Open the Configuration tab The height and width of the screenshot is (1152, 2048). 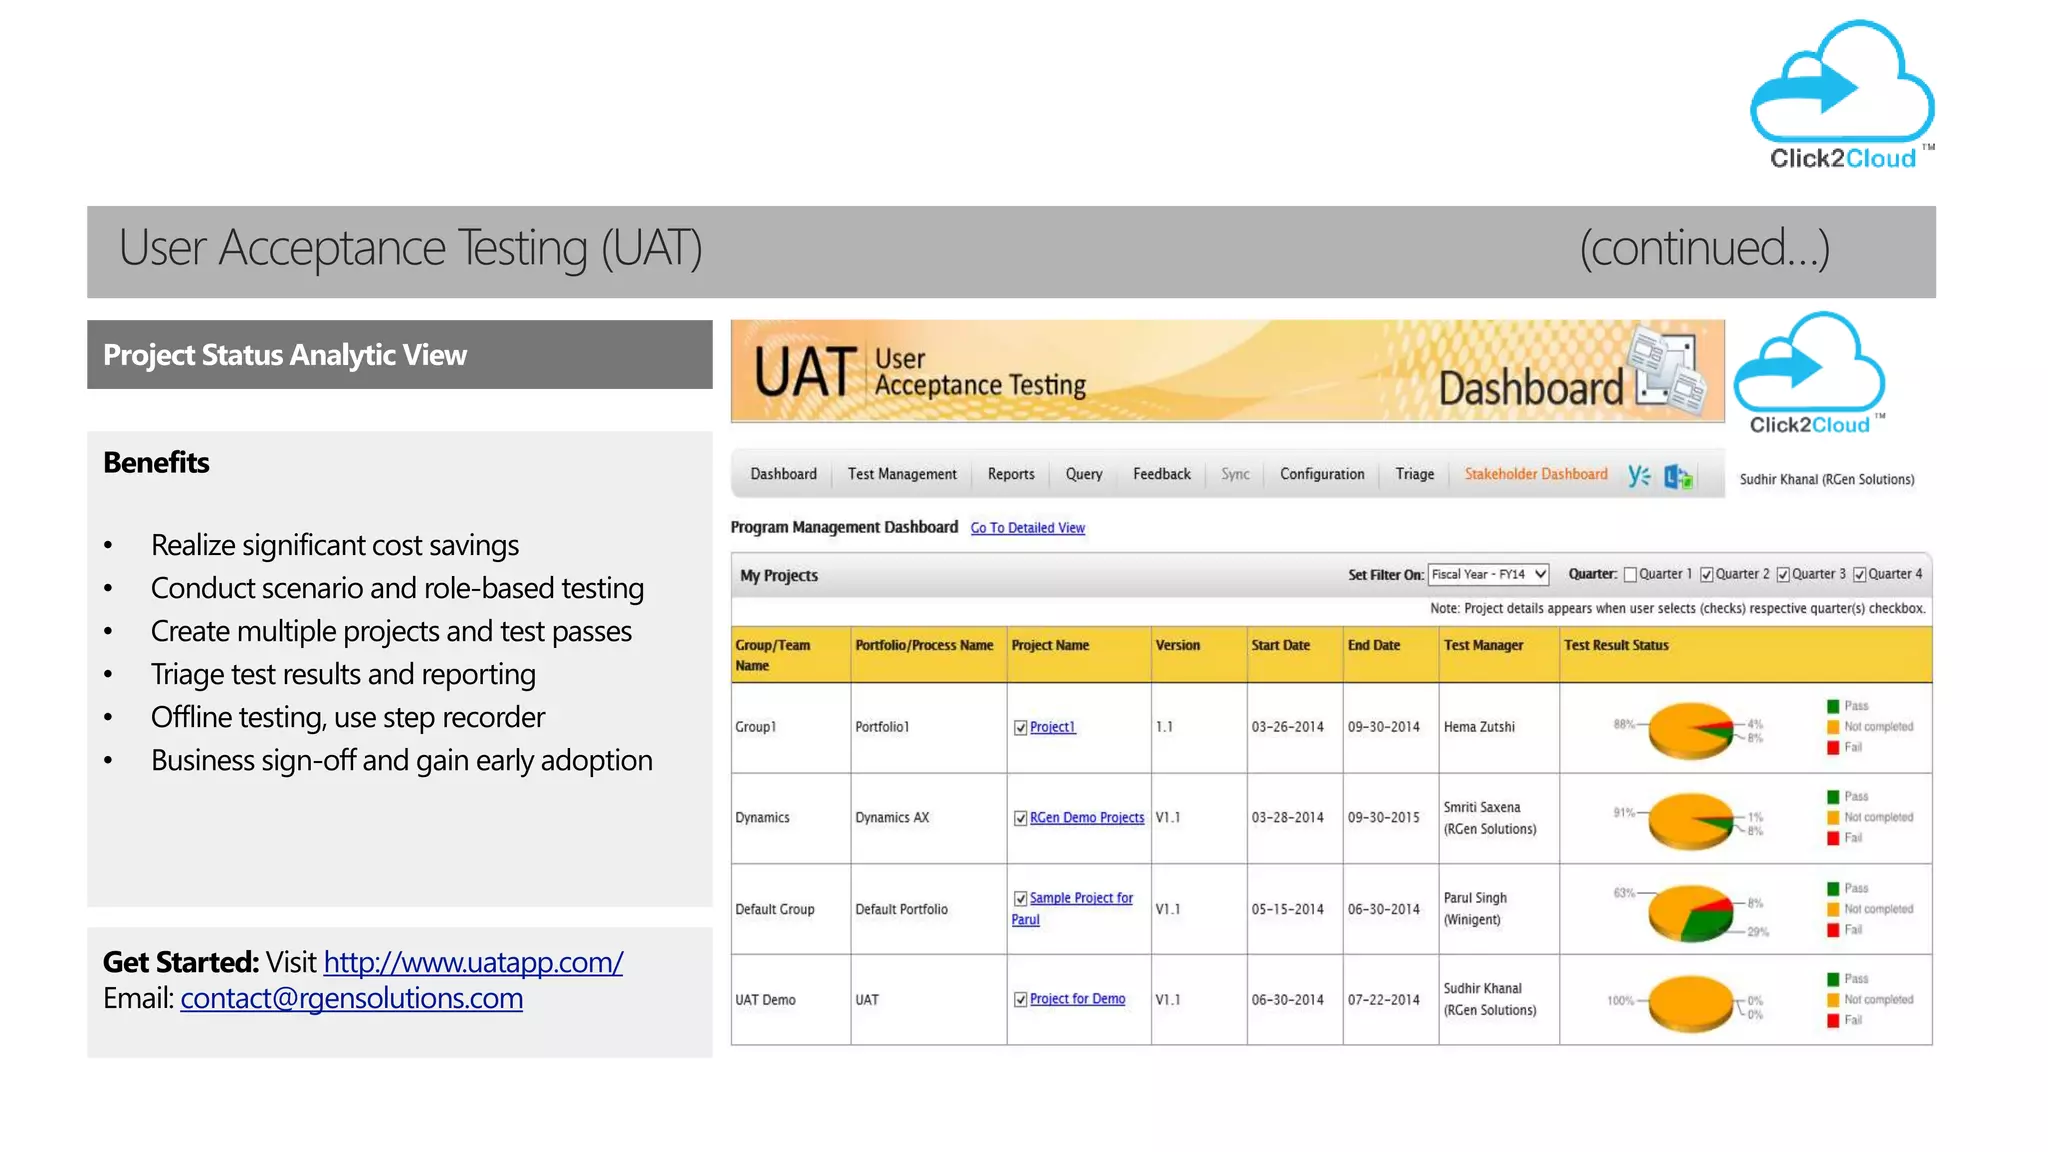click(x=1322, y=474)
